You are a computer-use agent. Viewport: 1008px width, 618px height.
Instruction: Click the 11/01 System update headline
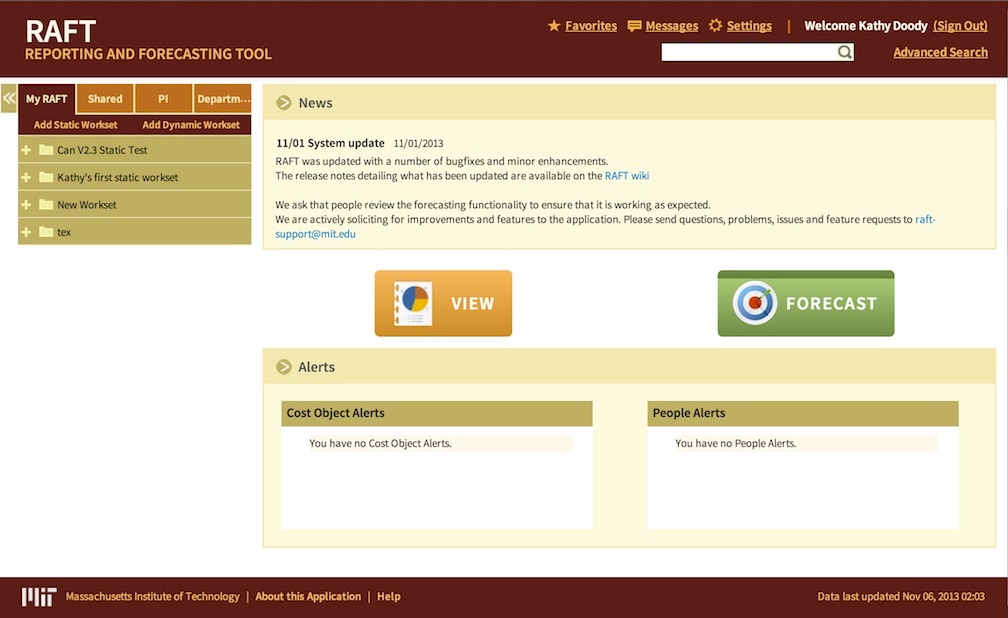pos(330,143)
